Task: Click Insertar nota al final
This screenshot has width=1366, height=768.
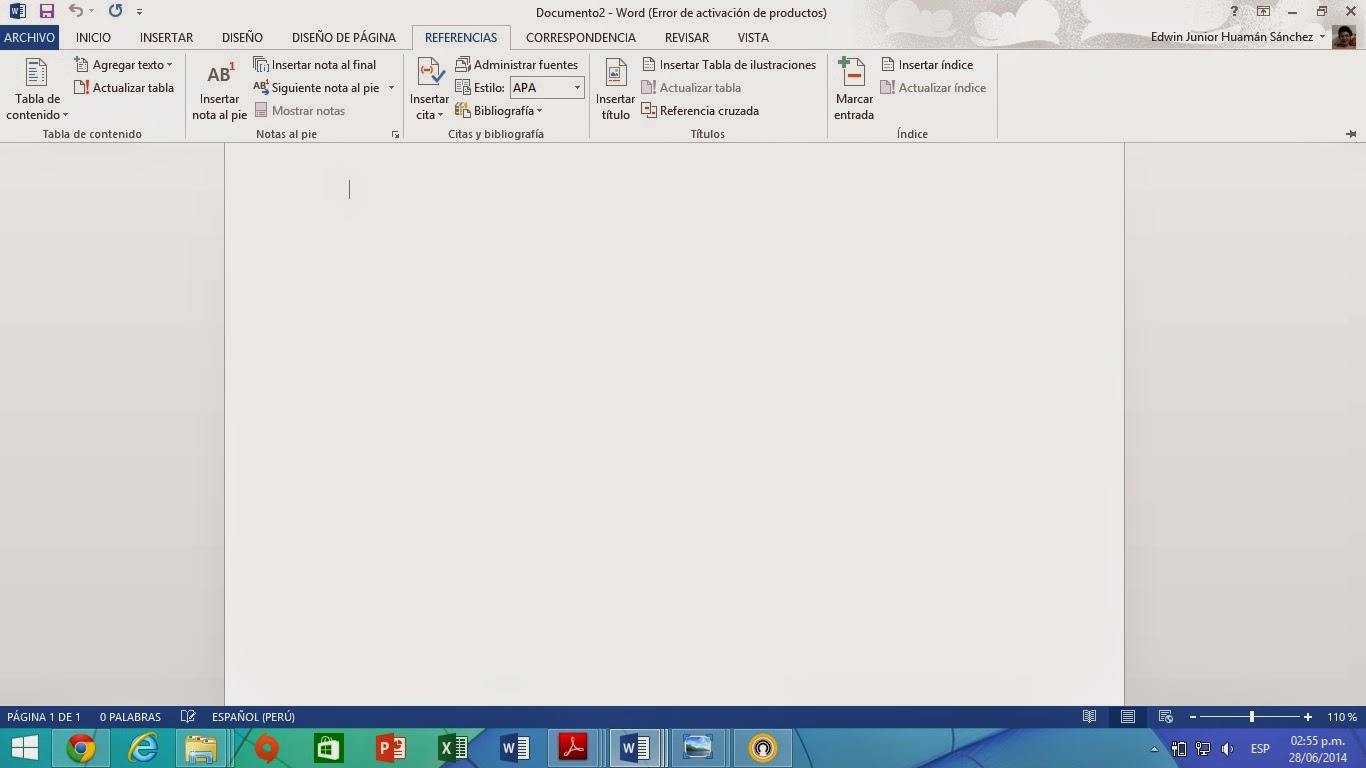Action: click(x=316, y=64)
